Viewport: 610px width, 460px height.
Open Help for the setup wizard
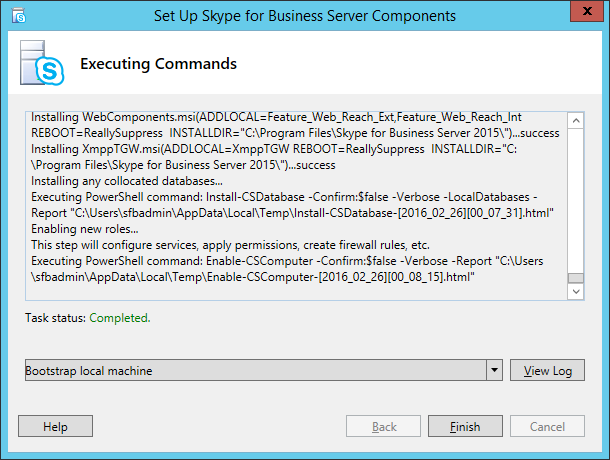pos(55,426)
